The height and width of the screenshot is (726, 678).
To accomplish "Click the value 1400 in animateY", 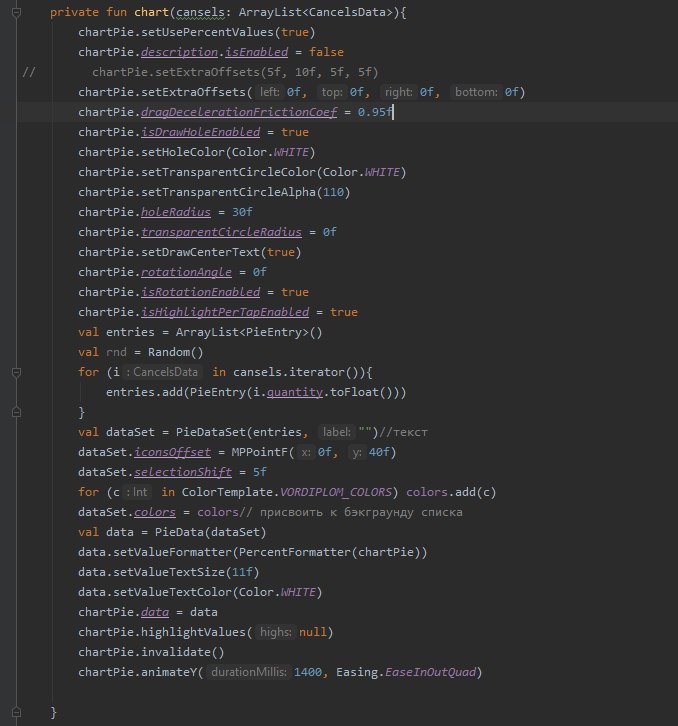I will 308,672.
